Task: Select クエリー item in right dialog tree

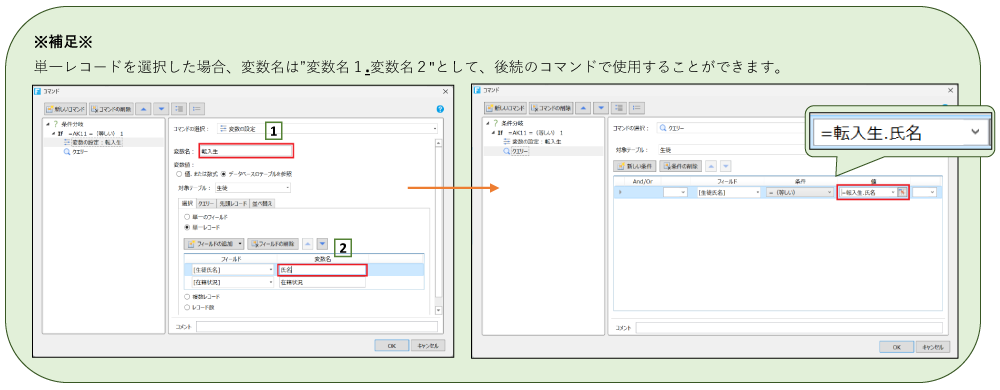Action: [516, 151]
